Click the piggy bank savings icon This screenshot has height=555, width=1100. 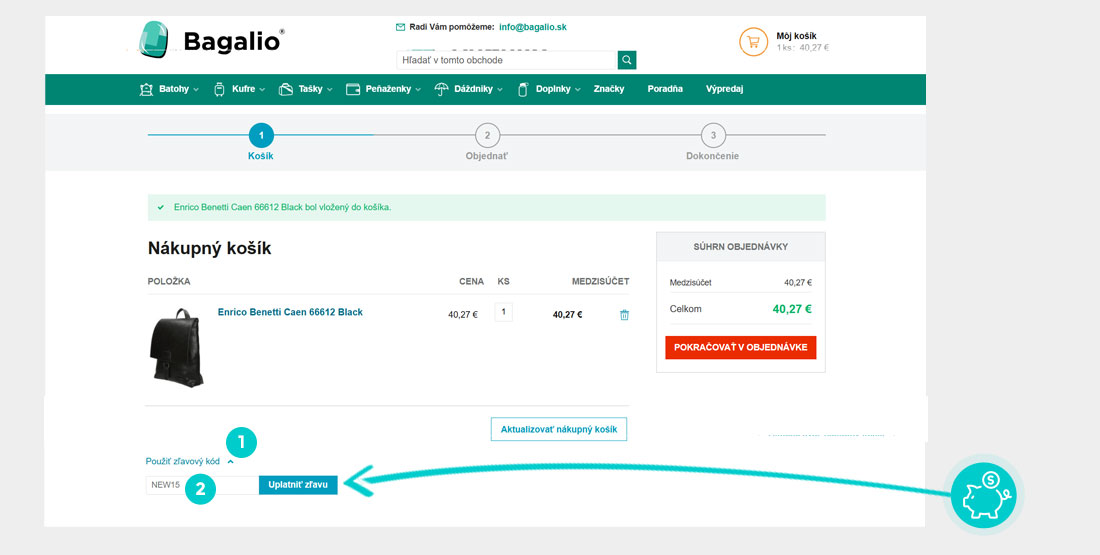[985, 493]
